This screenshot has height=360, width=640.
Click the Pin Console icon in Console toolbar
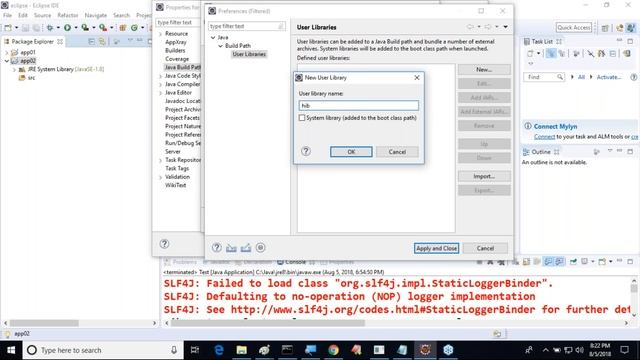coord(573,262)
